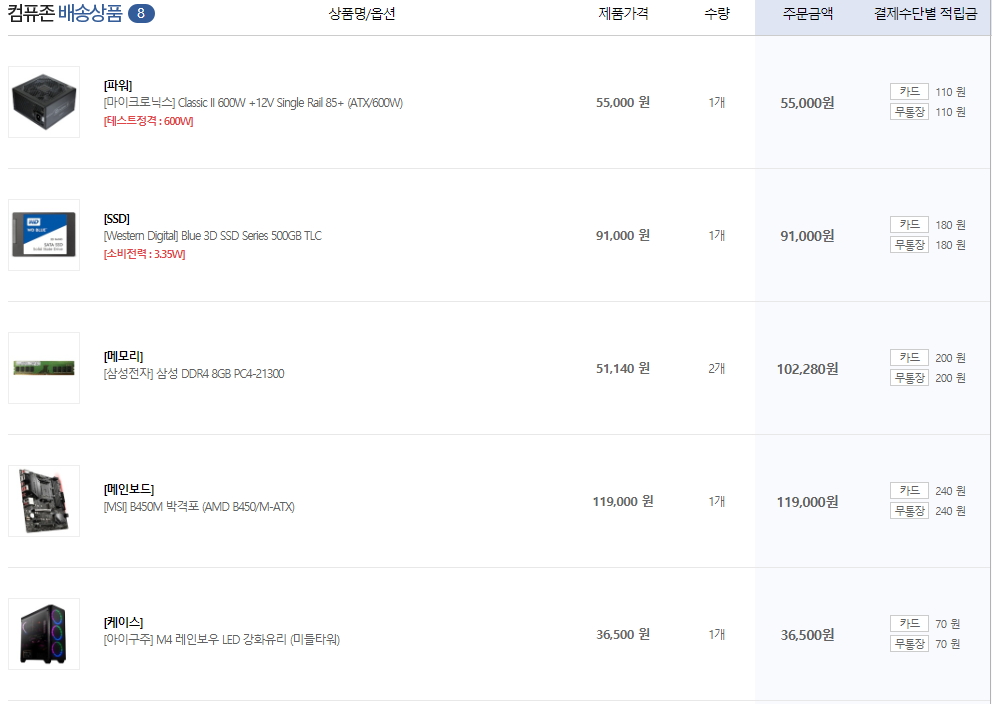Click the 테스트정격 : 600W red note

pyautogui.click(x=148, y=121)
